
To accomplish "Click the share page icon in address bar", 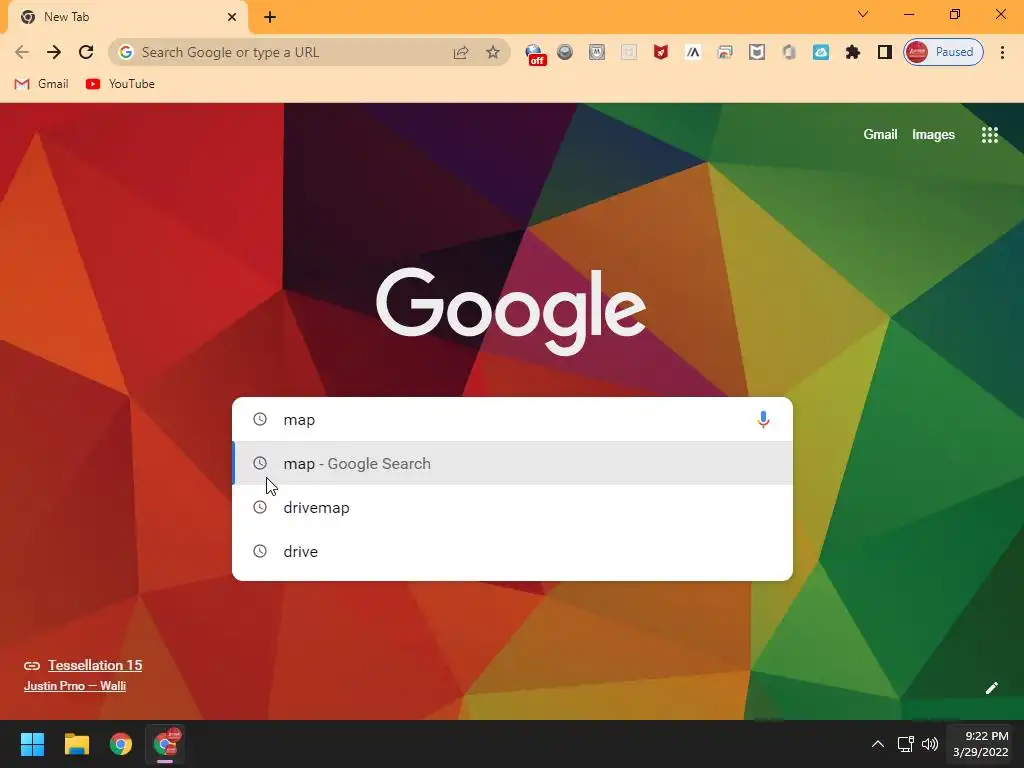I will tap(461, 52).
